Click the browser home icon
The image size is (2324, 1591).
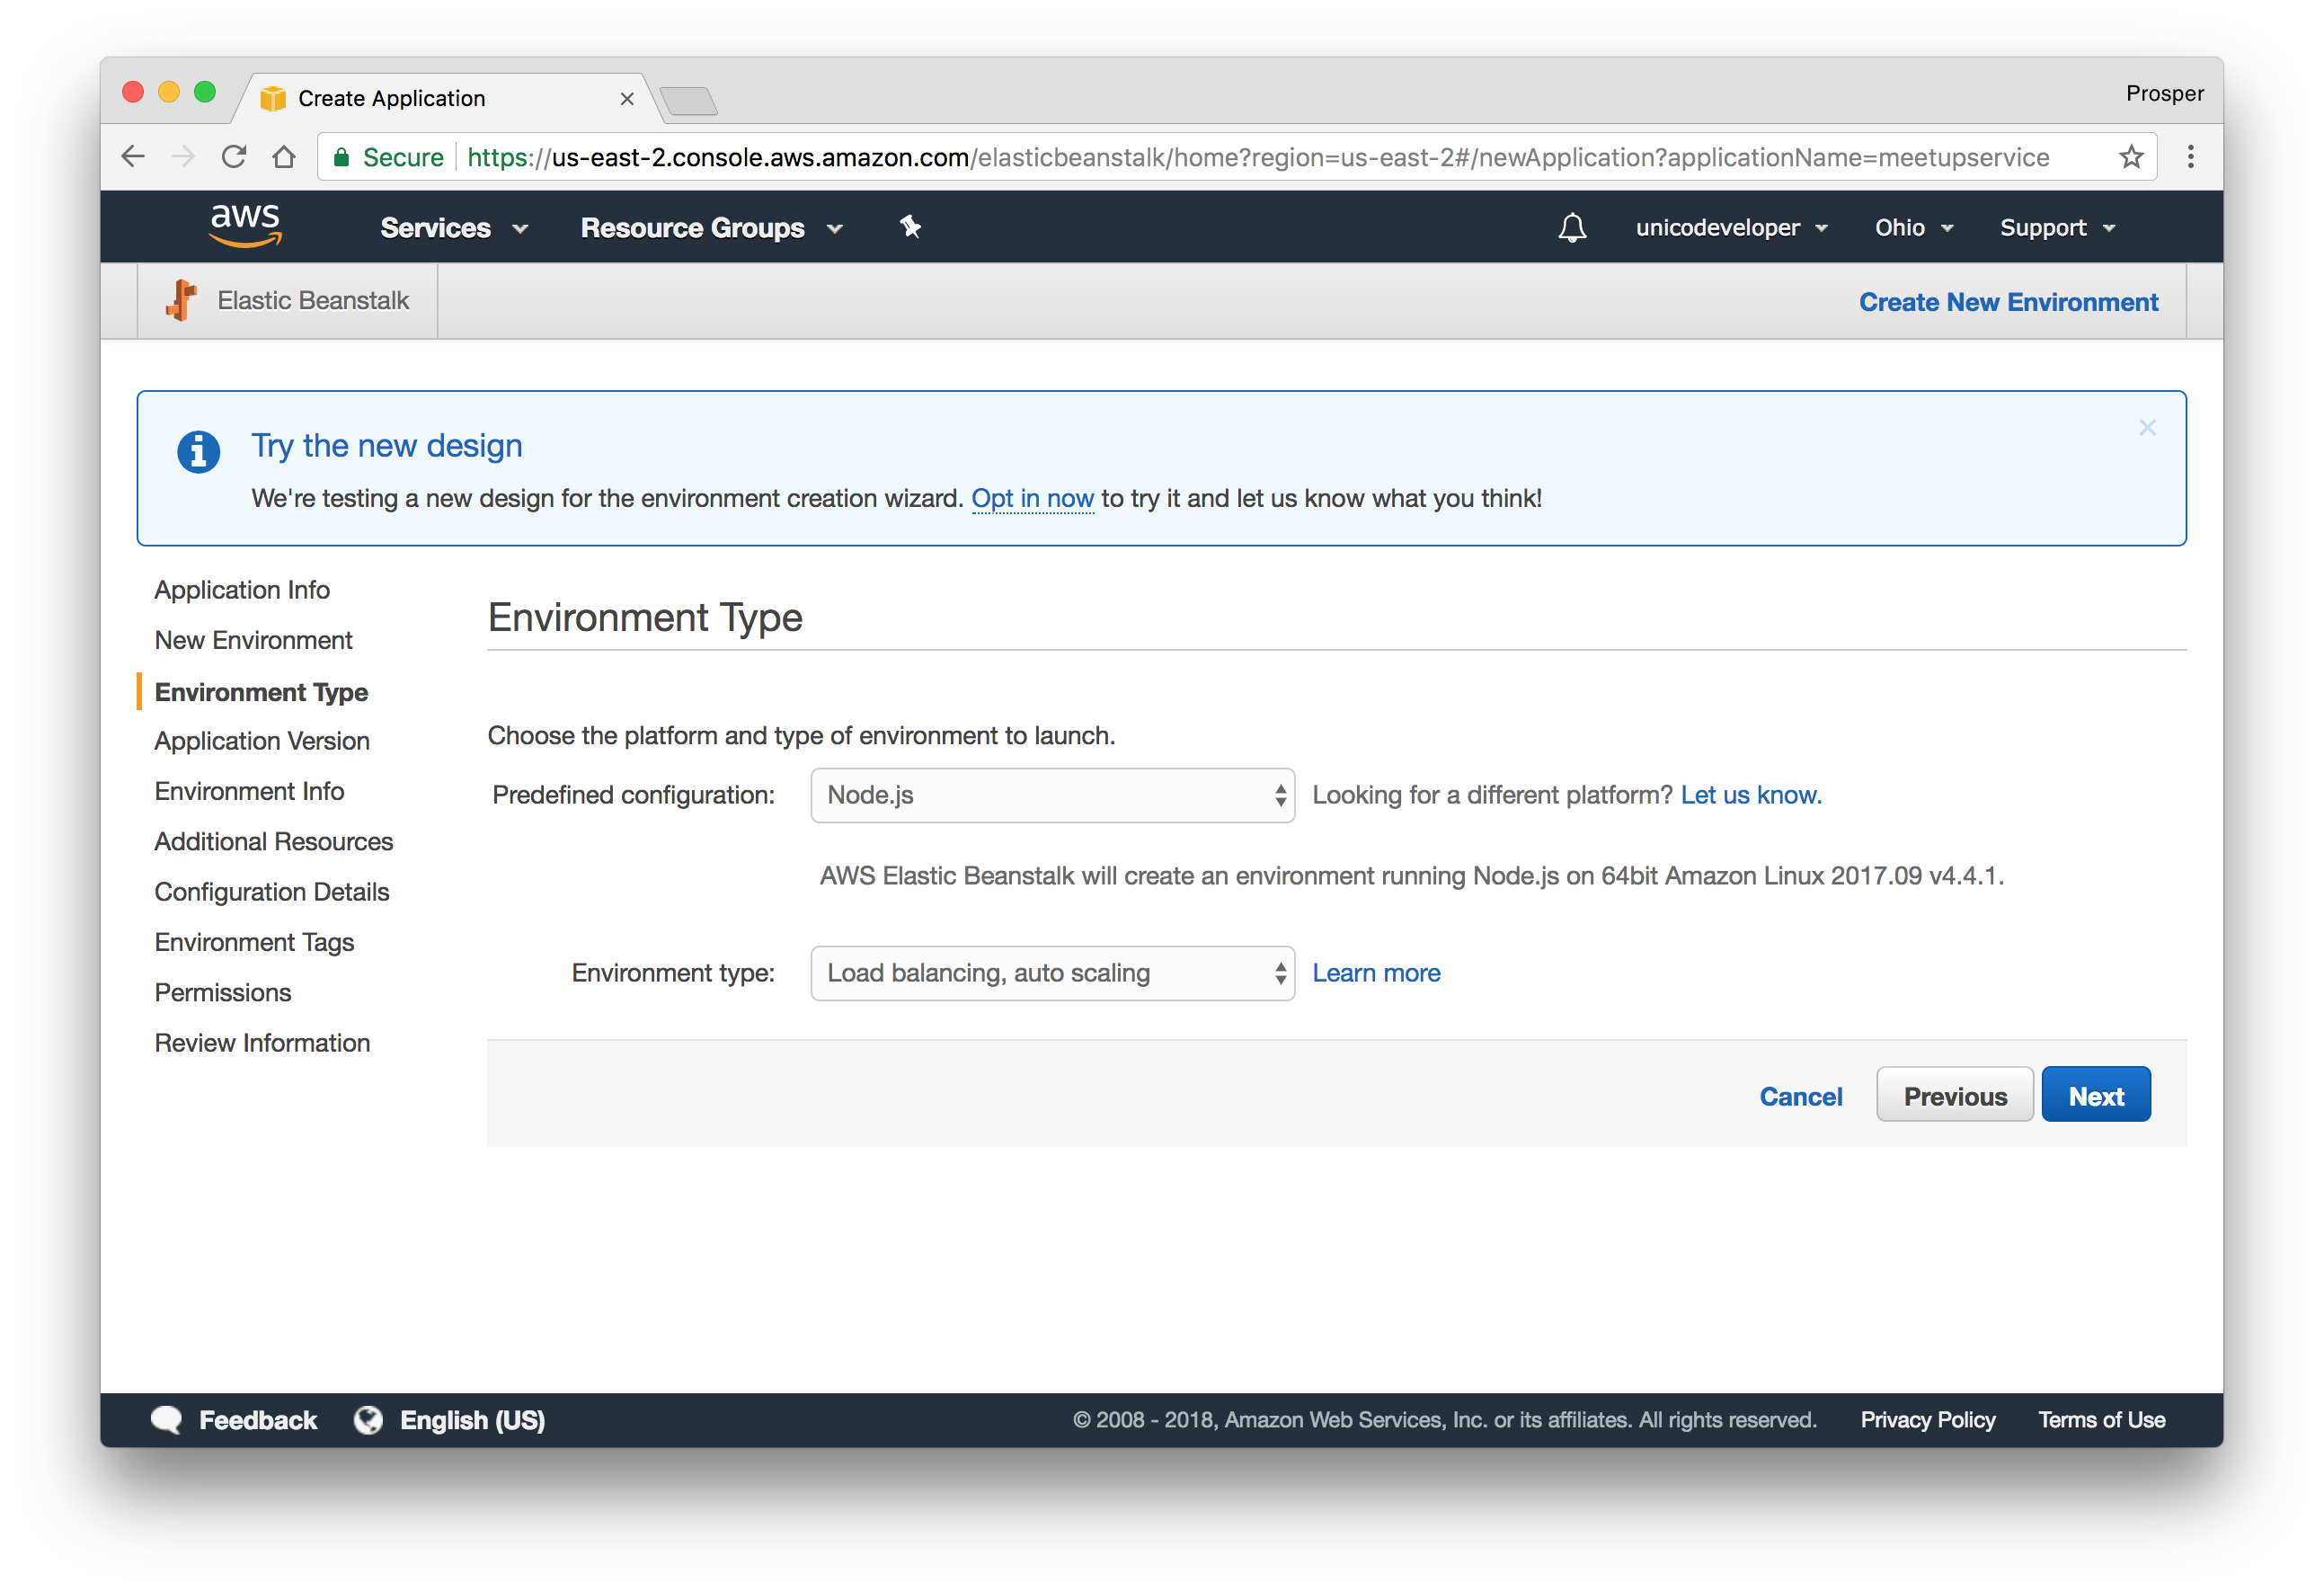(284, 157)
